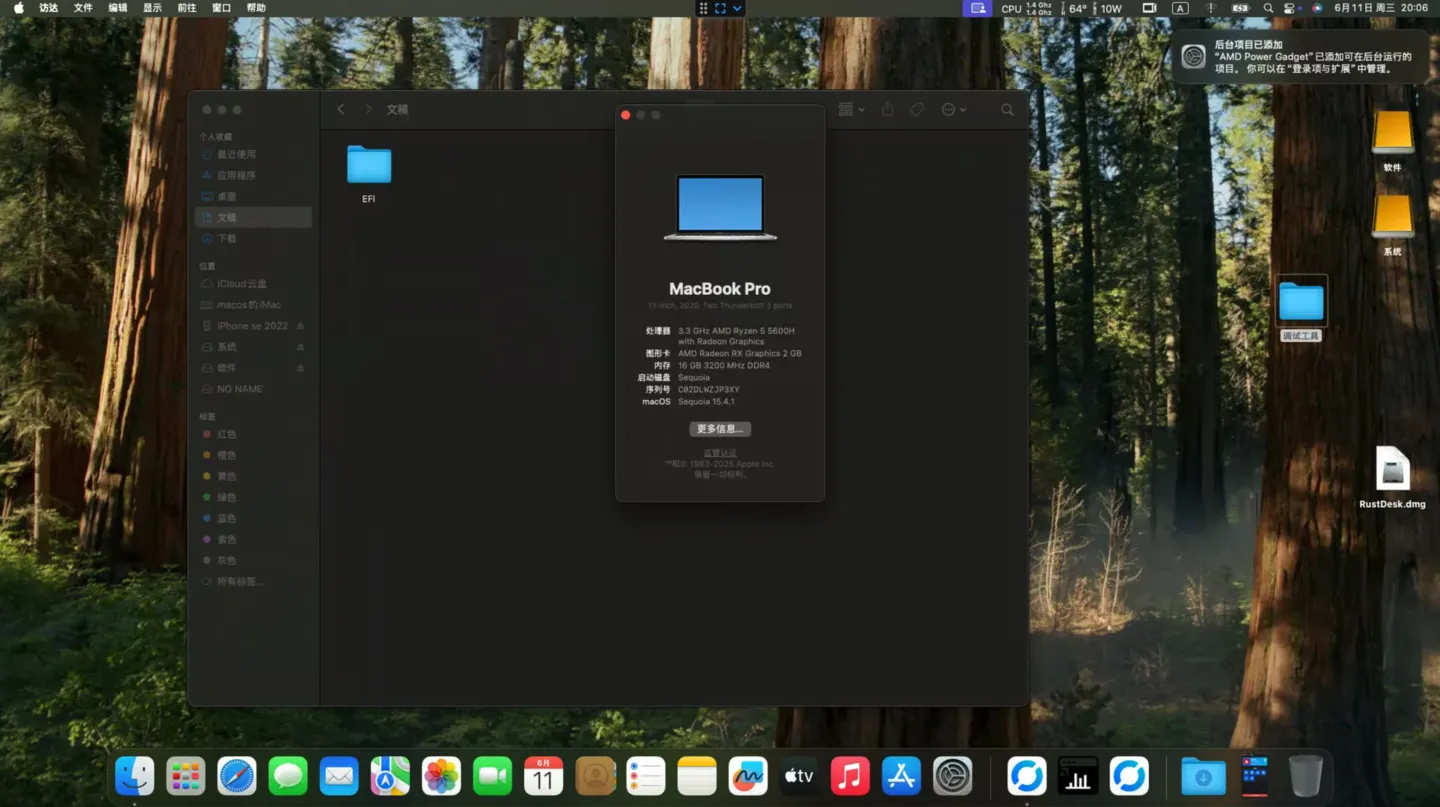Click the tag icon in the Finder toolbar
Image resolution: width=1440 pixels, height=807 pixels.
[917, 109]
